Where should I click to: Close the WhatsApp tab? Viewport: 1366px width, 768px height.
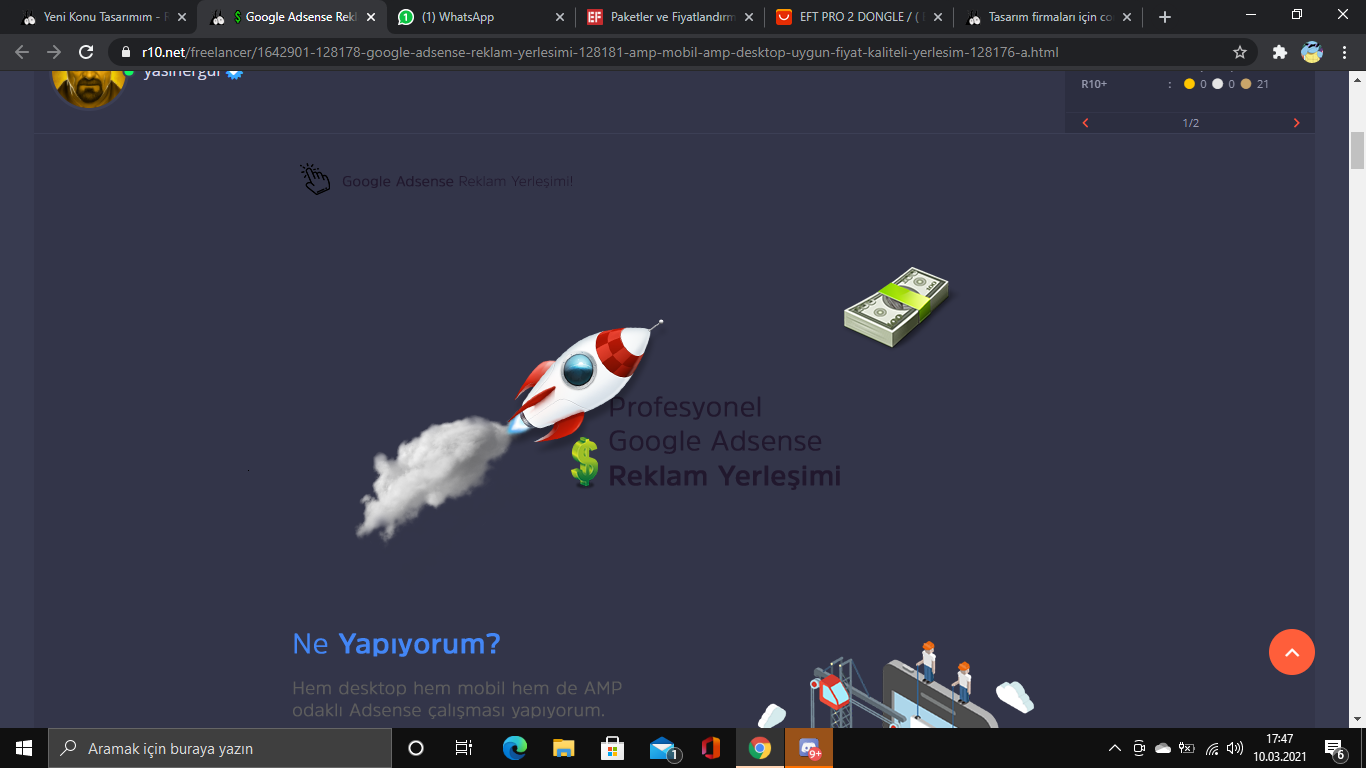[x=558, y=17]
